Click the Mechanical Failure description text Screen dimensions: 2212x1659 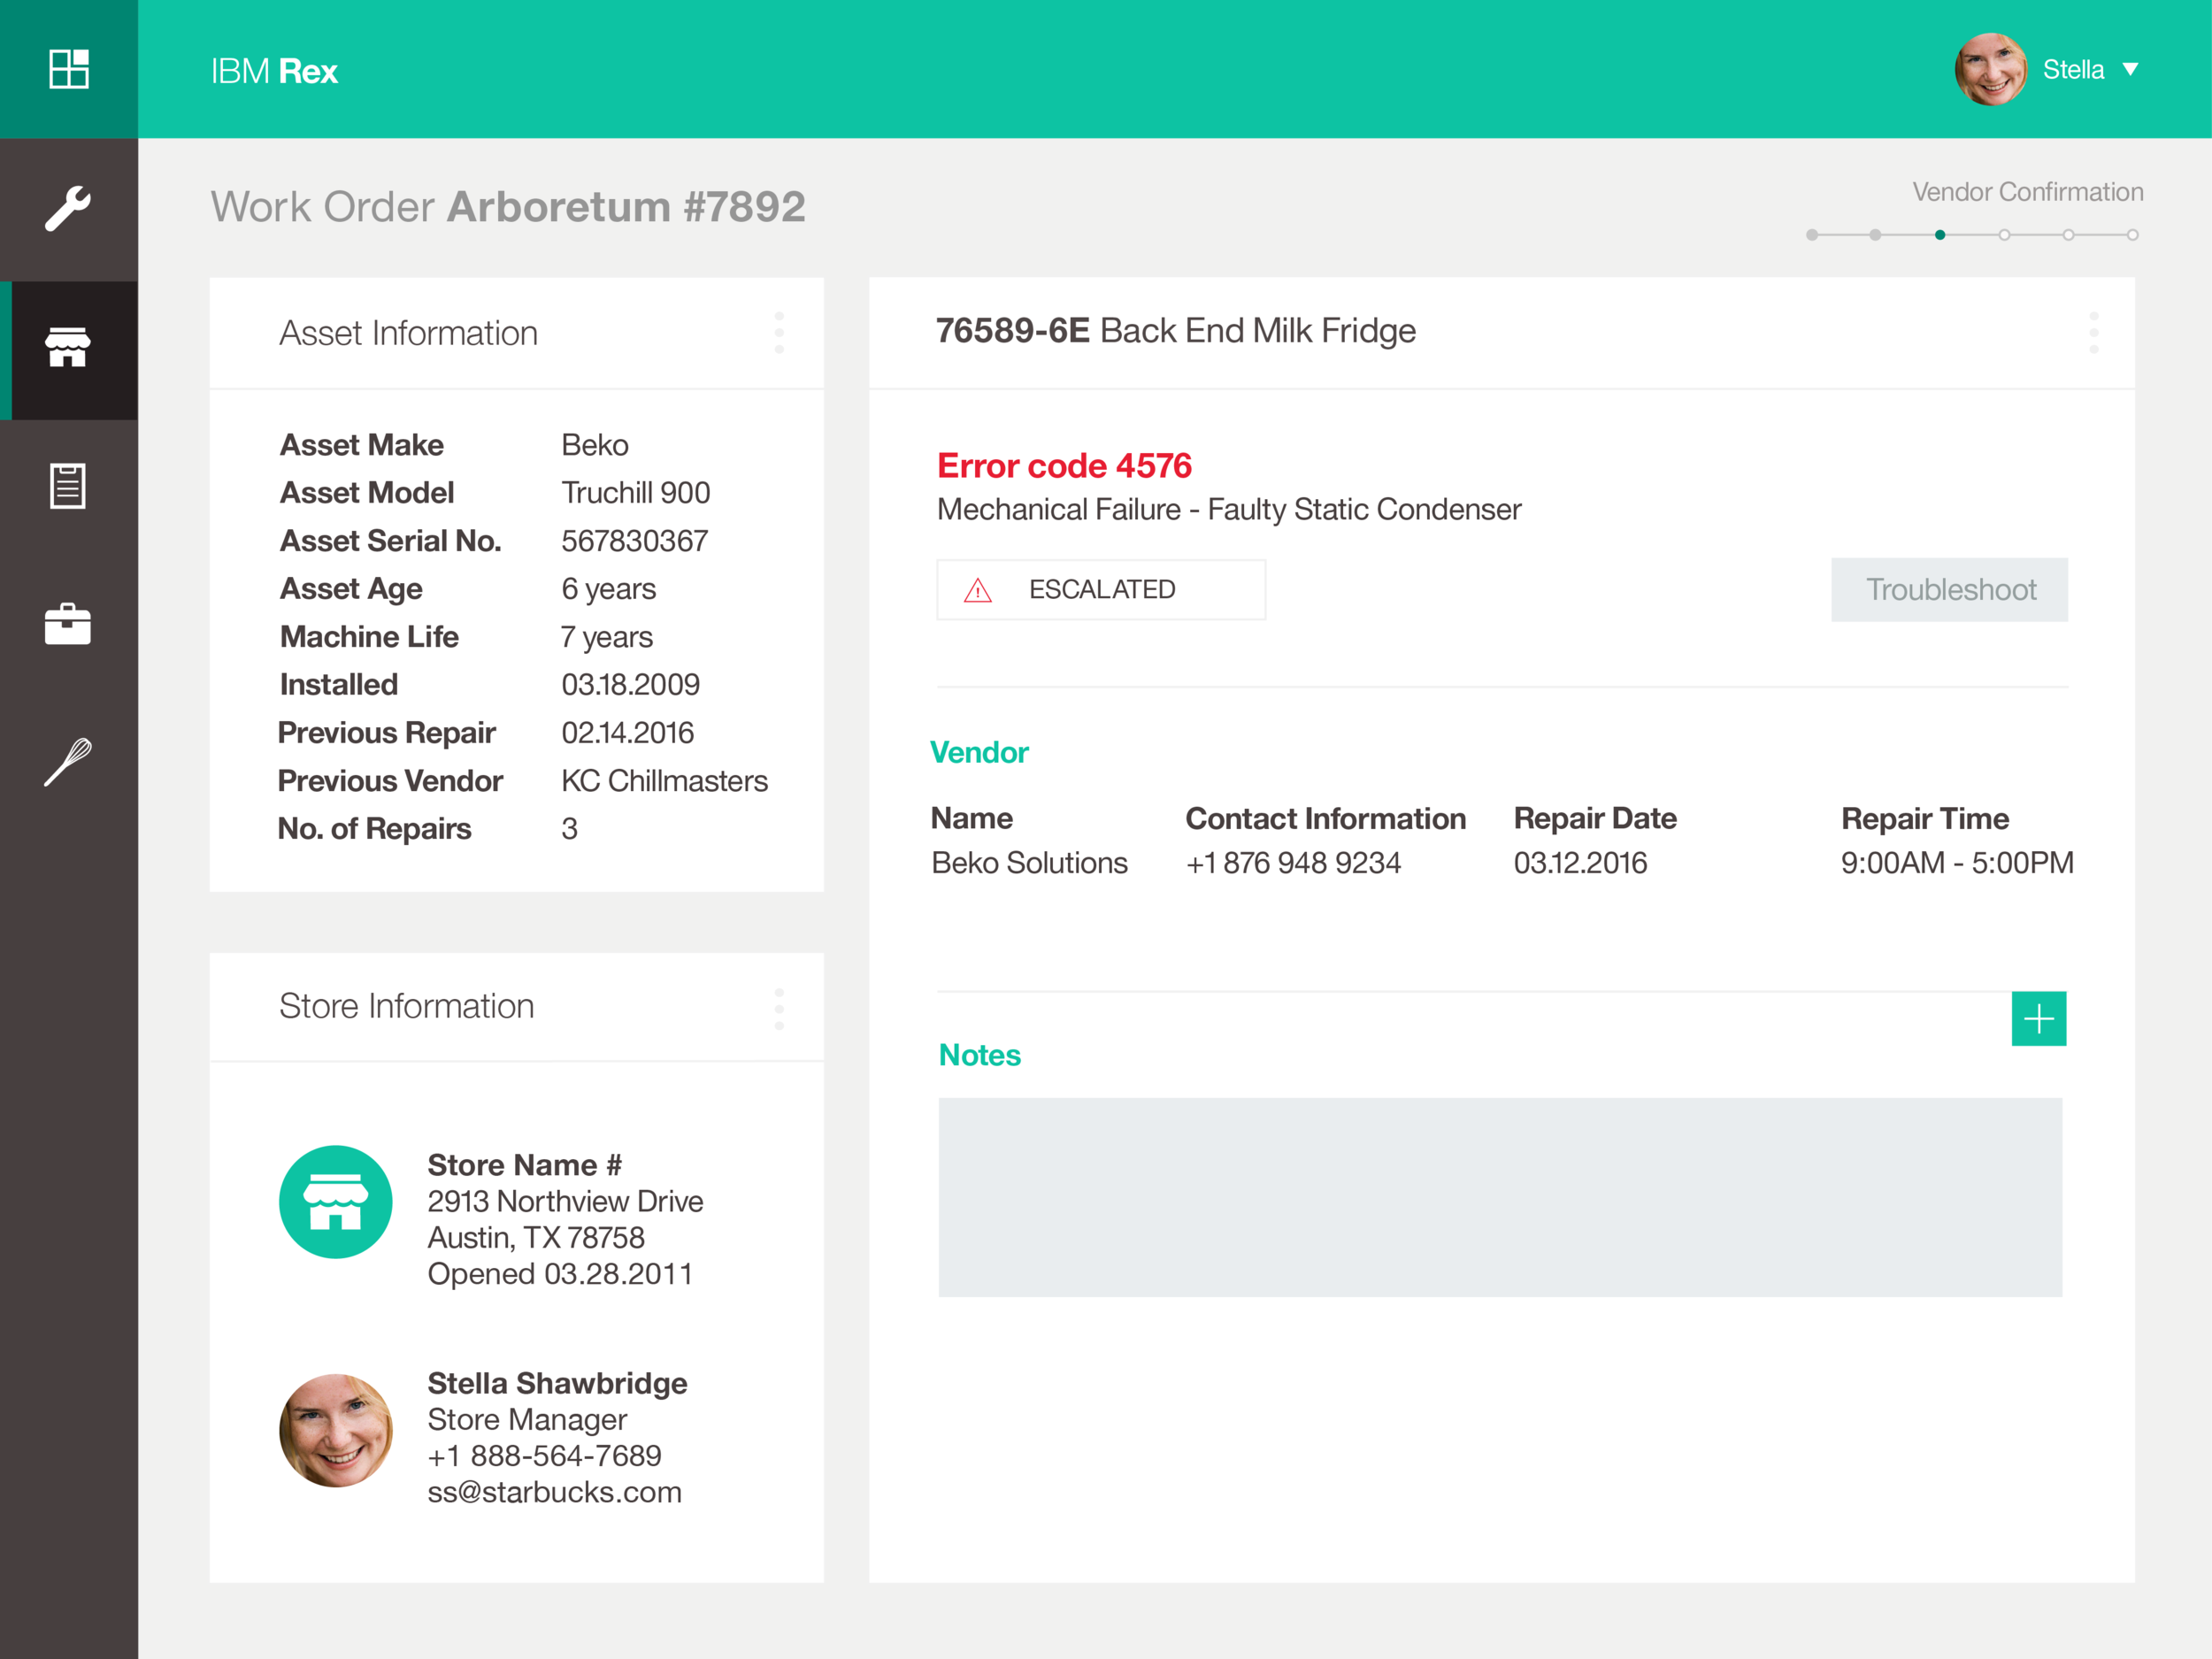click(1229, 510)
